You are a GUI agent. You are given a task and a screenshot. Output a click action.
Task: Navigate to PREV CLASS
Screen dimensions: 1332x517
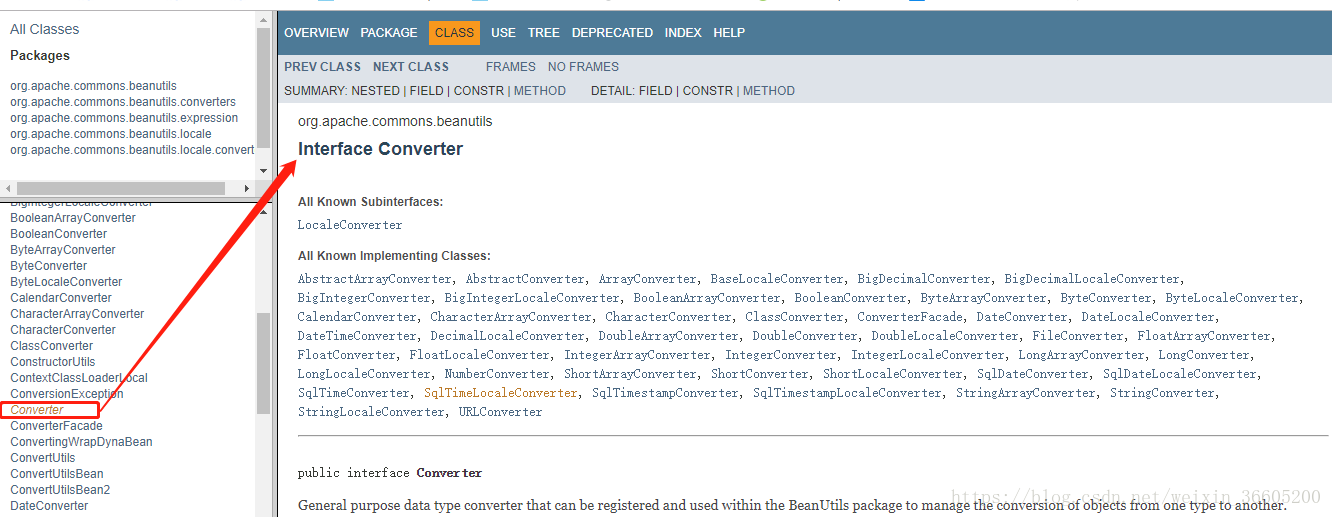point(322,67)
